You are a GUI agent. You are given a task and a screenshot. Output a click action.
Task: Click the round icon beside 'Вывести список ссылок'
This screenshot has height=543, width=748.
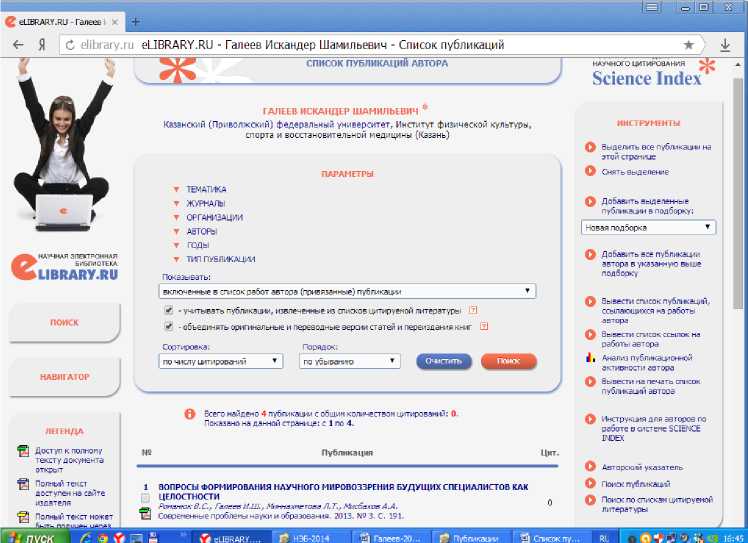(x=590, y=334)
